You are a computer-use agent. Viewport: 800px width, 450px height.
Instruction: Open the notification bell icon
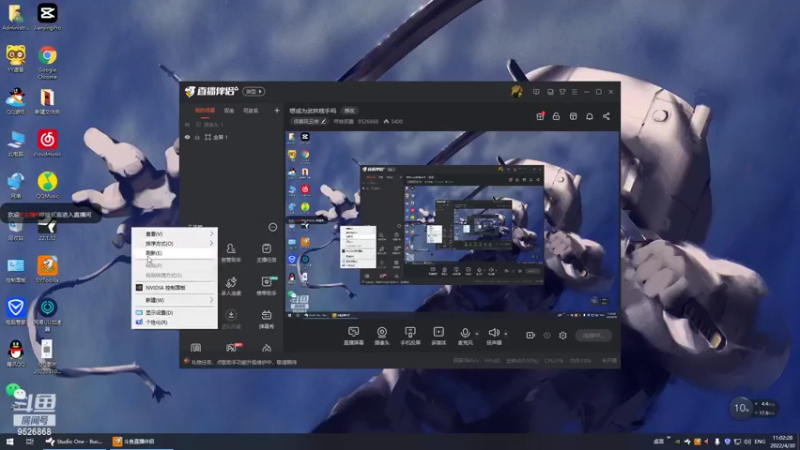(589, 116)
